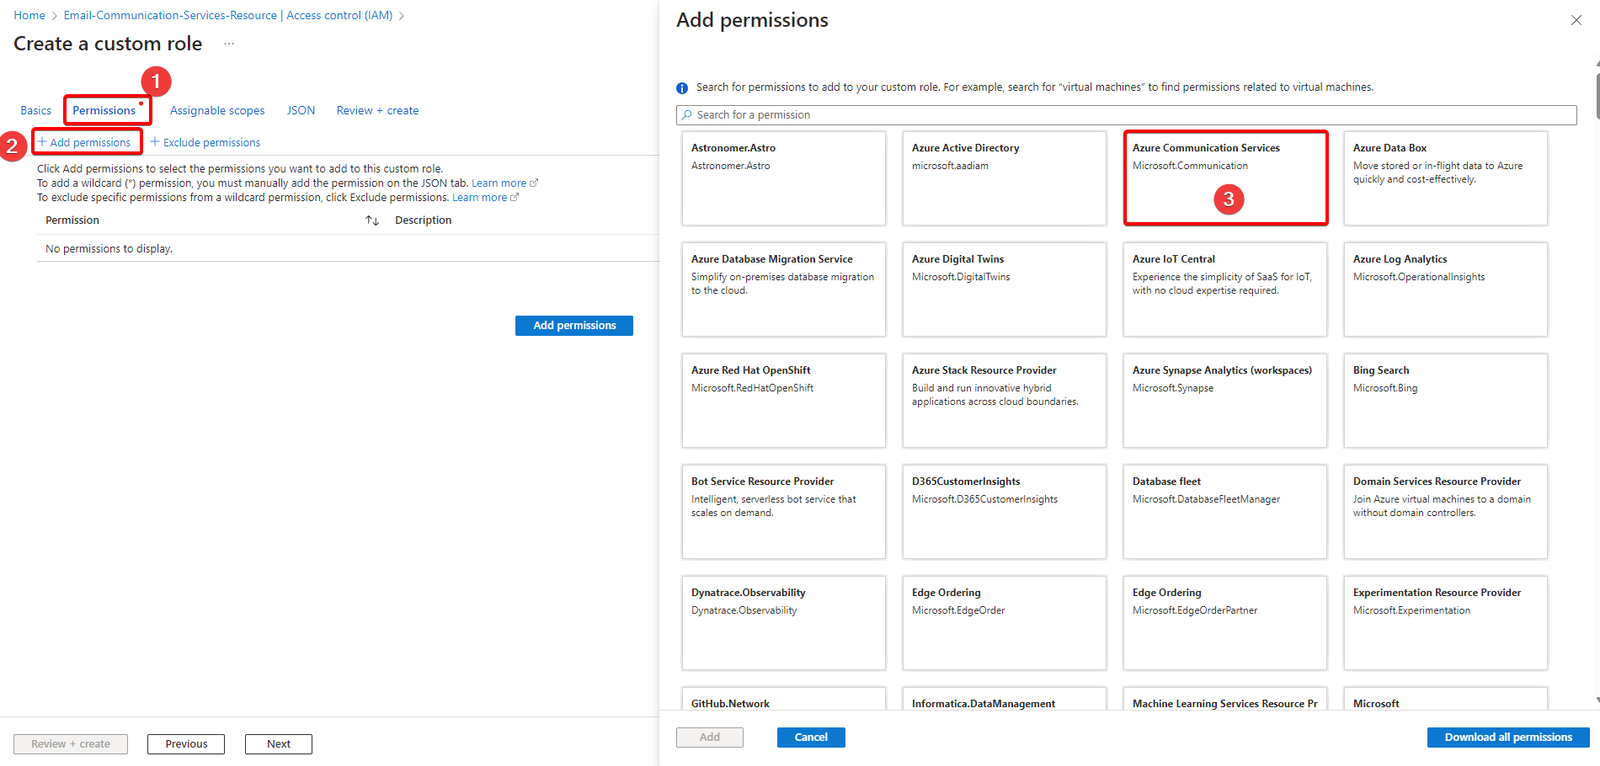Click the Previous button
The image size is (1600, 766).
[x=186, y=744]
